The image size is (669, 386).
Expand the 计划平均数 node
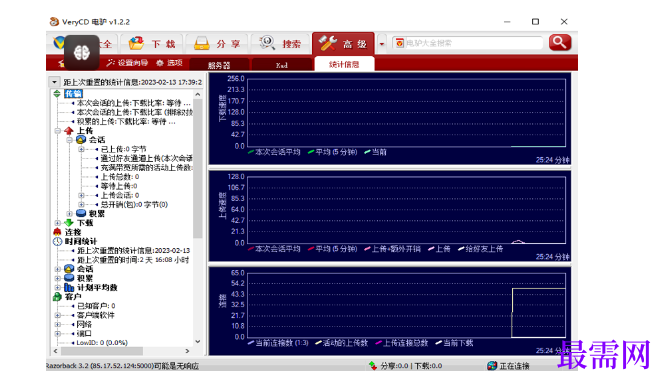pos(57,287)
